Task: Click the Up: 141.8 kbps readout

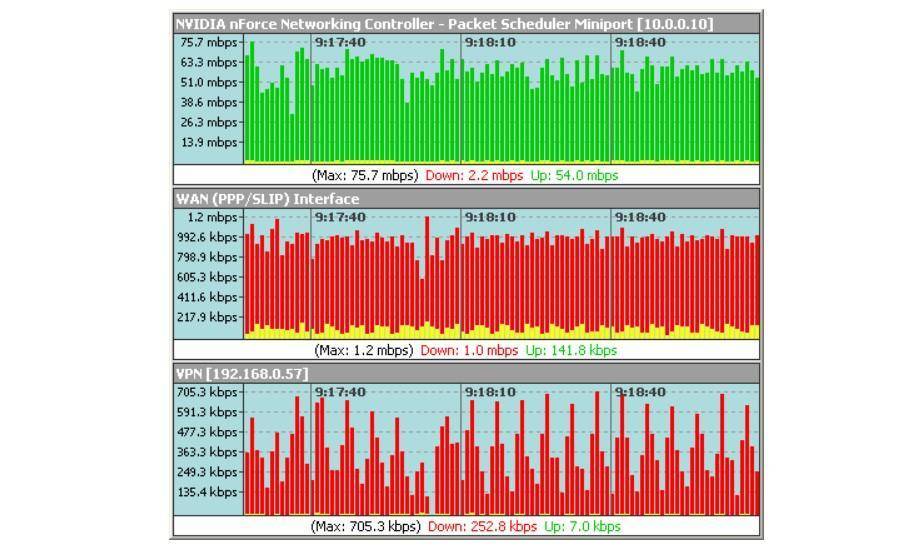Action: pos(571,350)
